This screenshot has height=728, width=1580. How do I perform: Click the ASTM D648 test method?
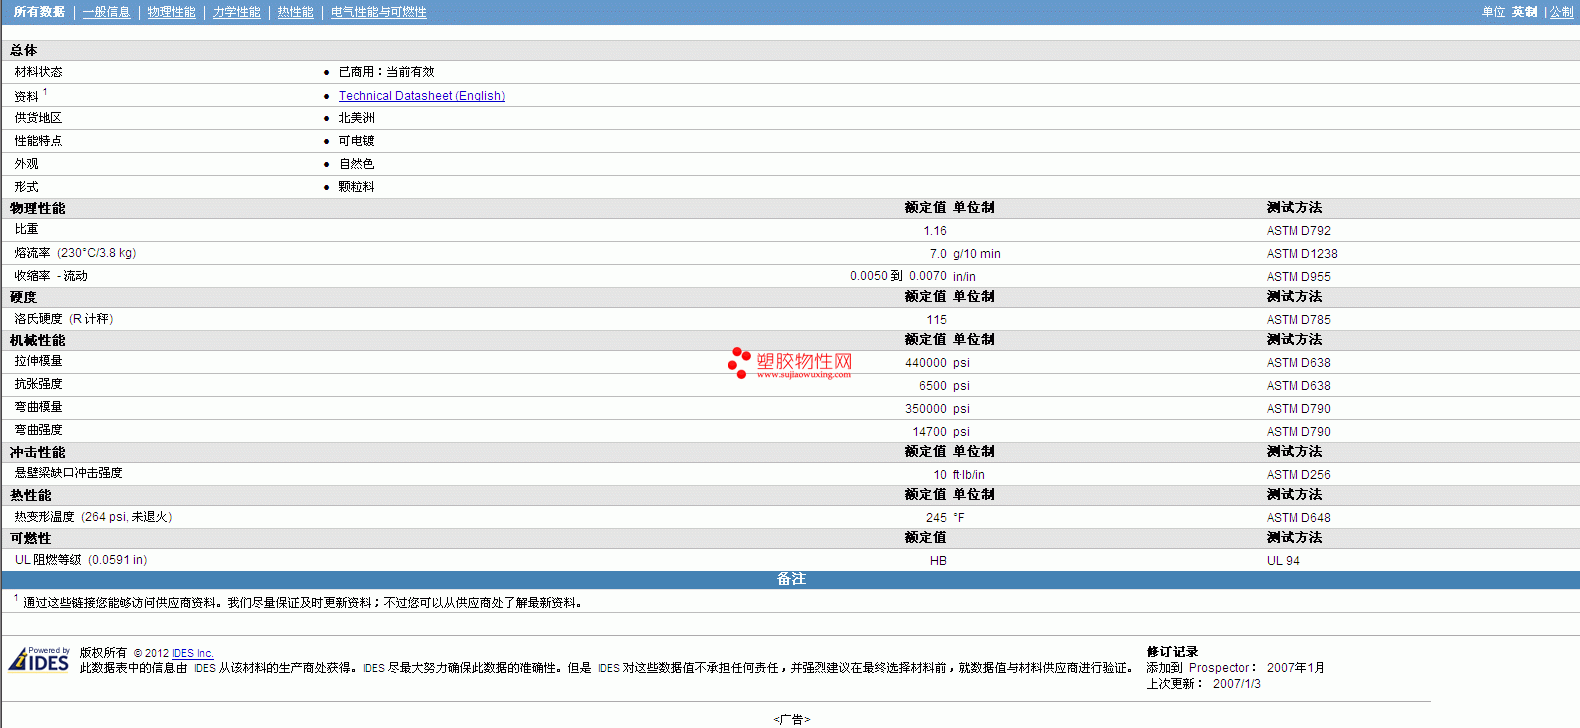[x=1299, y=518]
